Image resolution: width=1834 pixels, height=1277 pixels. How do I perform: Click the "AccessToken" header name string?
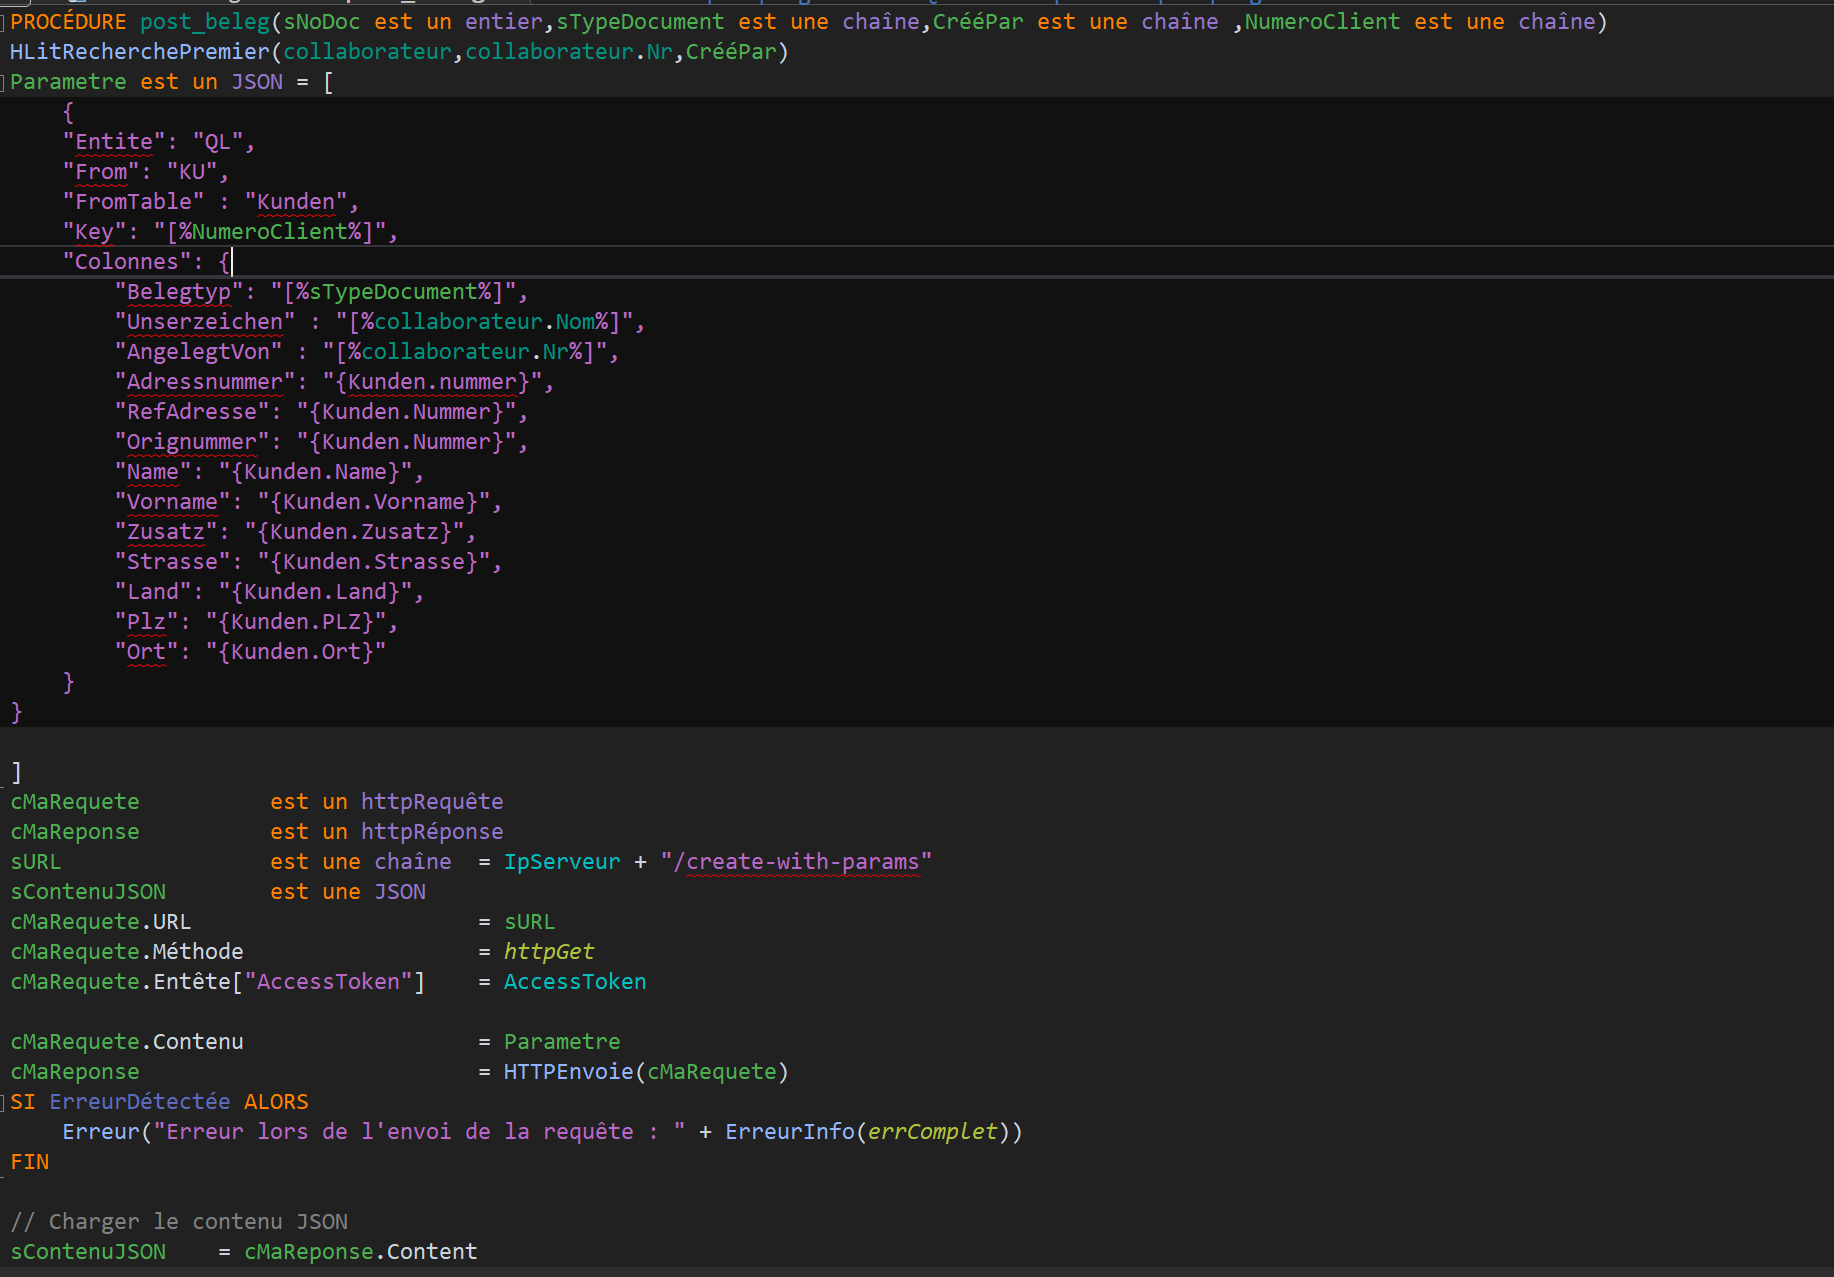(328, 982)
